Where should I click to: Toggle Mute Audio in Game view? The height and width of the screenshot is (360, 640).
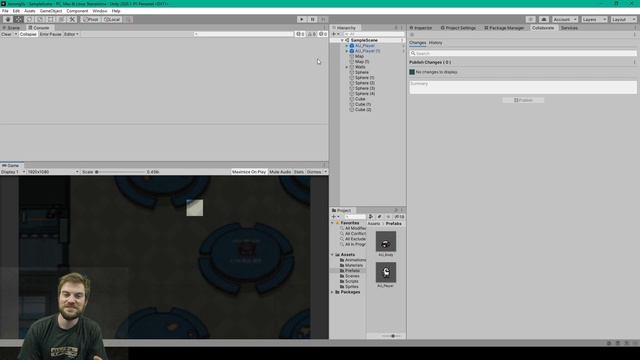[280, 172]
